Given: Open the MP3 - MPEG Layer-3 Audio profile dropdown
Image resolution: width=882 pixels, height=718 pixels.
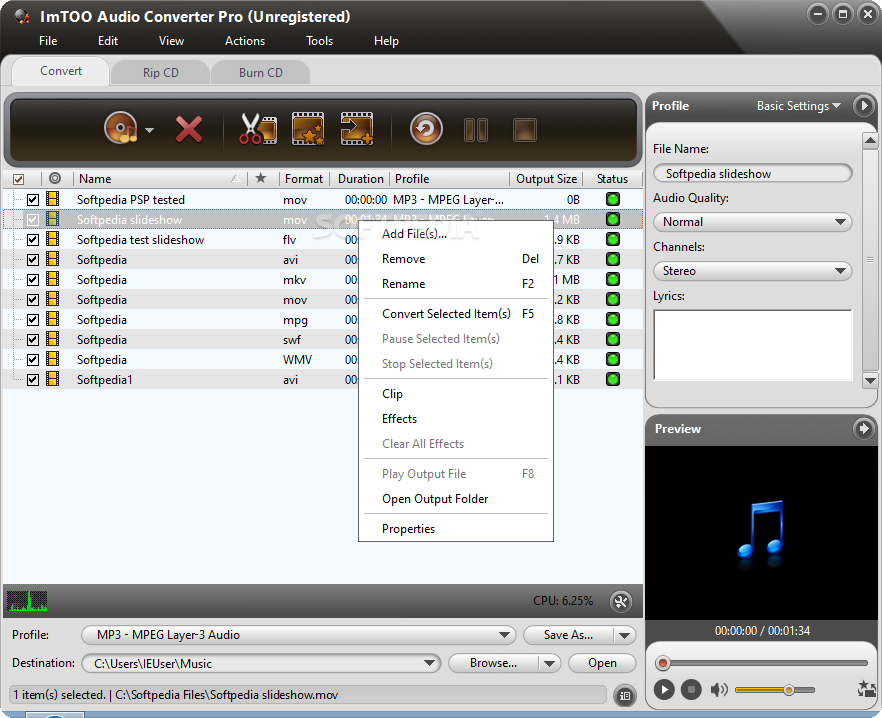Looking at the screenshot, I should click(299, 635).
